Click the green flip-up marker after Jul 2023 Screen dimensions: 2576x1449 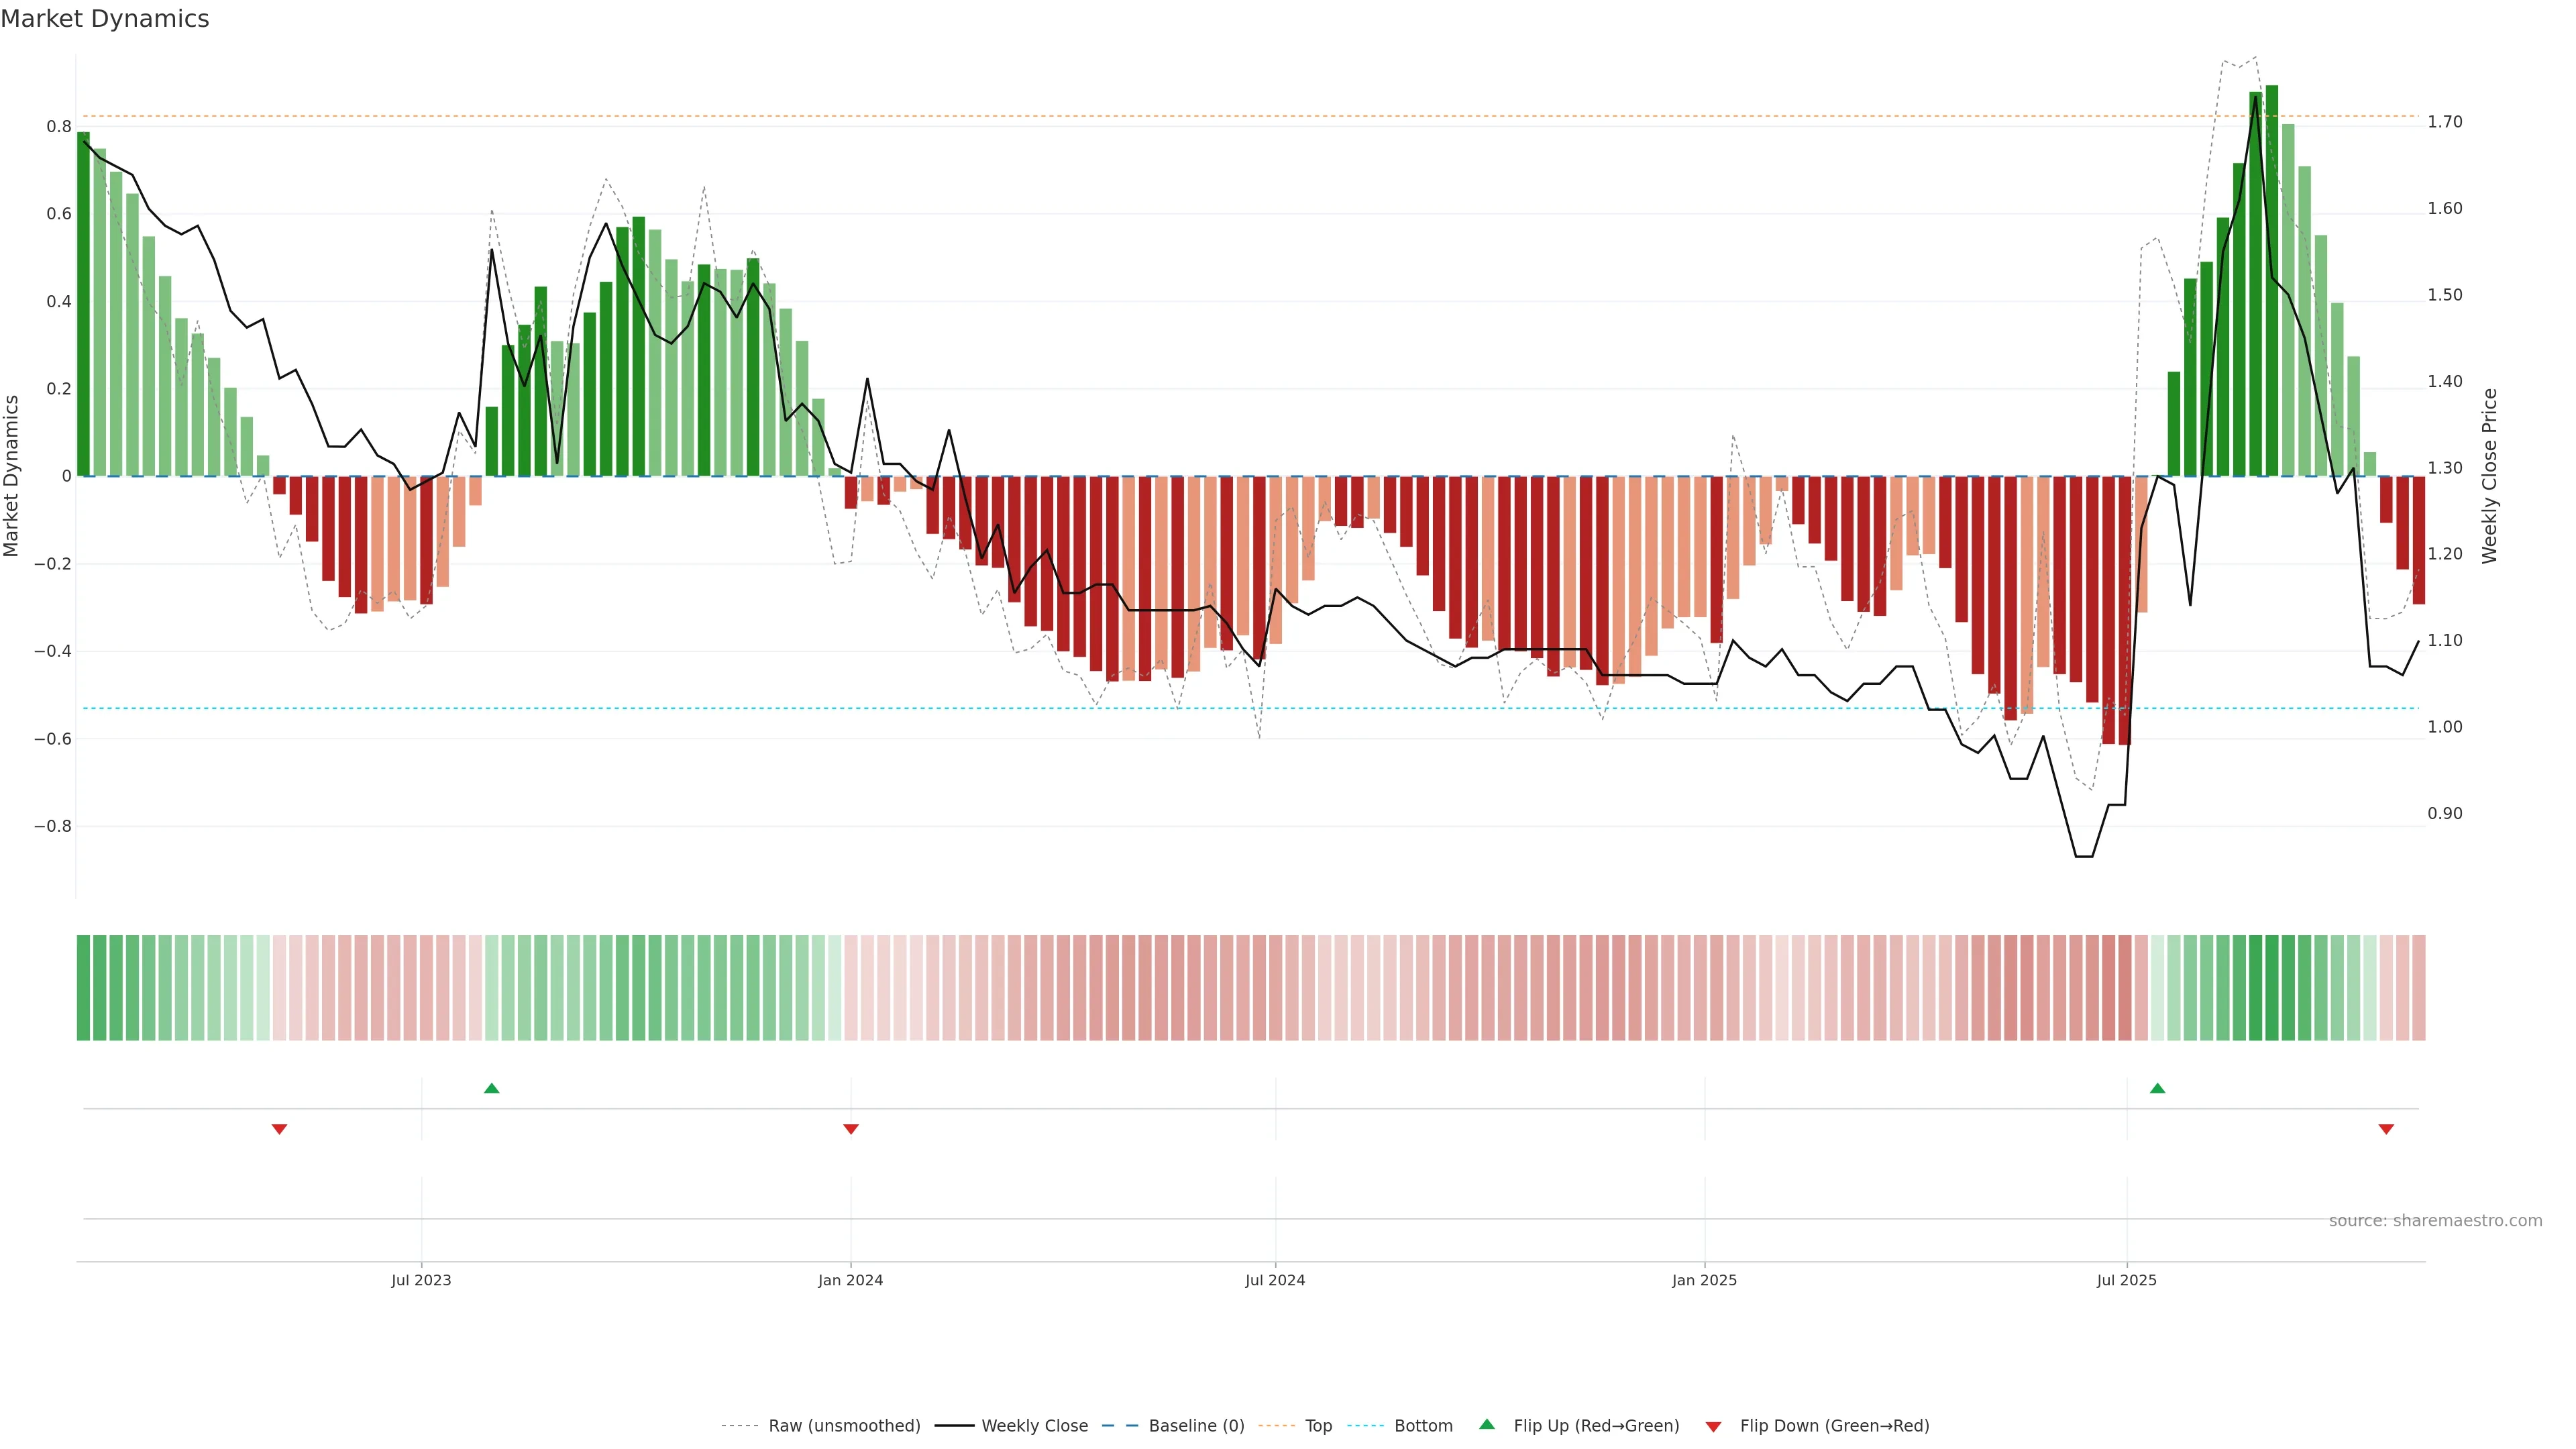(x=491, y=1088)
